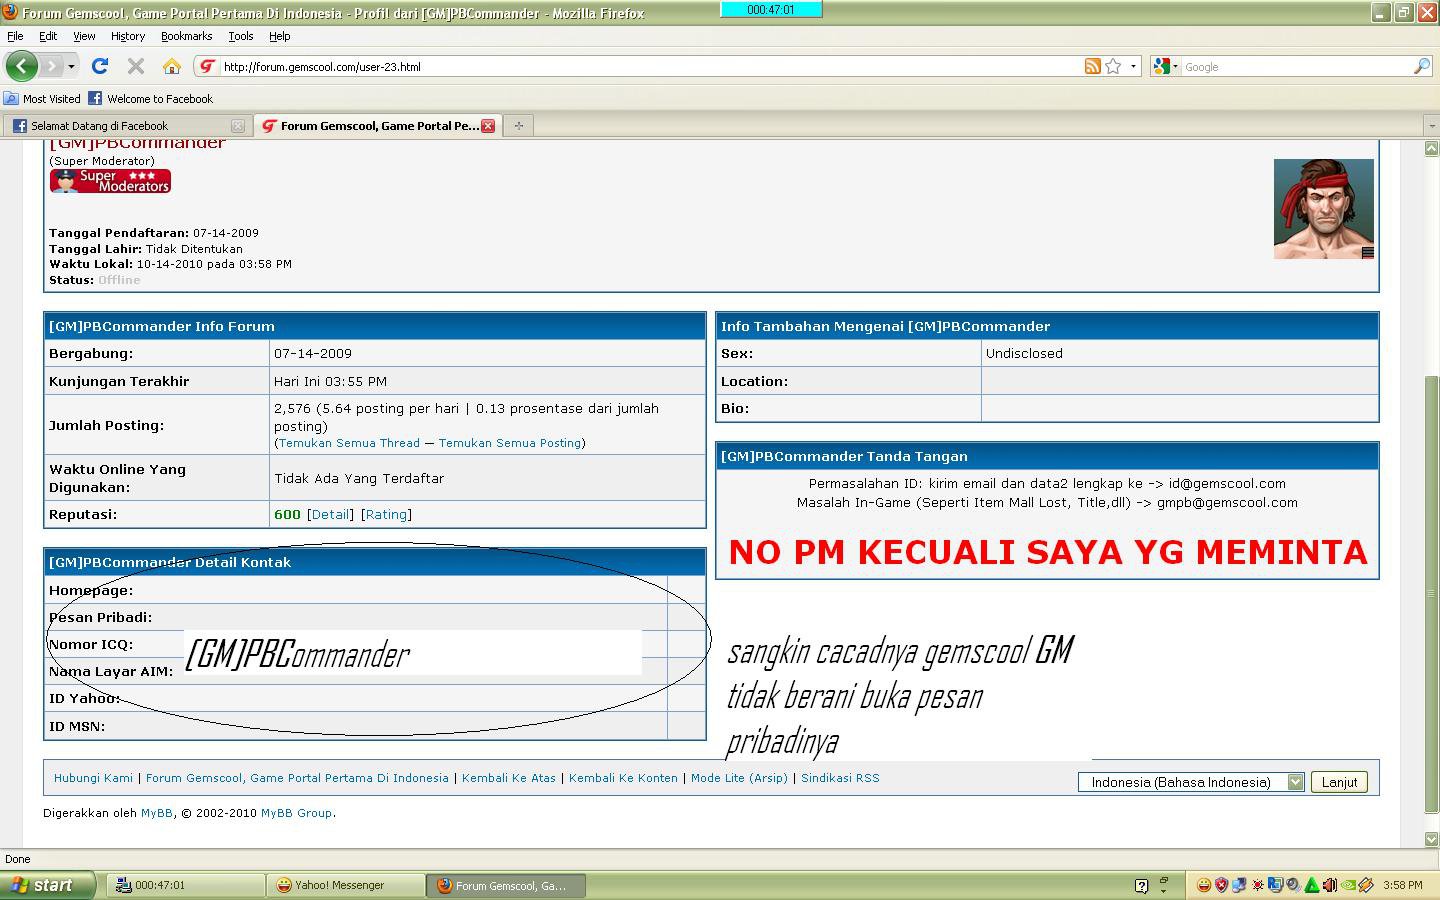Select the Forum Gemscool tab

point(376,126)
